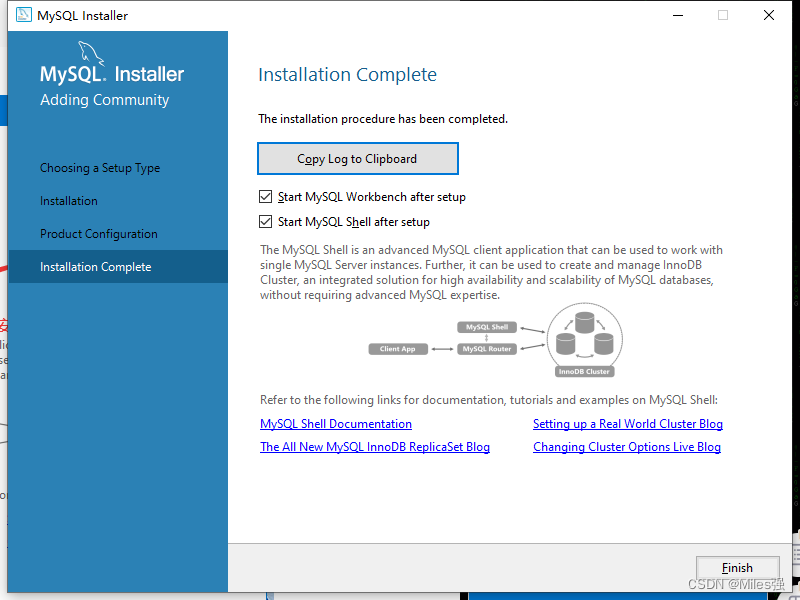Select the Installation Complete sidebar step

click(x=118, y=266)
